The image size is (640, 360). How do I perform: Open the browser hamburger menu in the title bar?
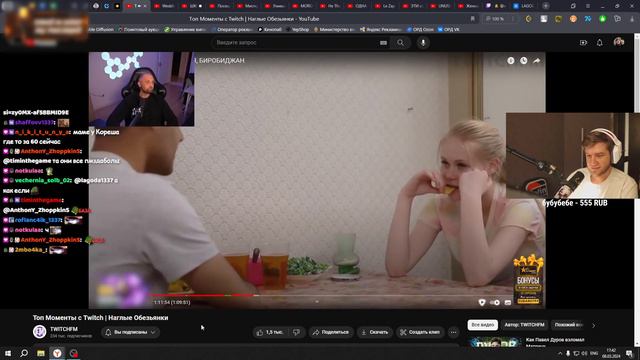point(588,6)
